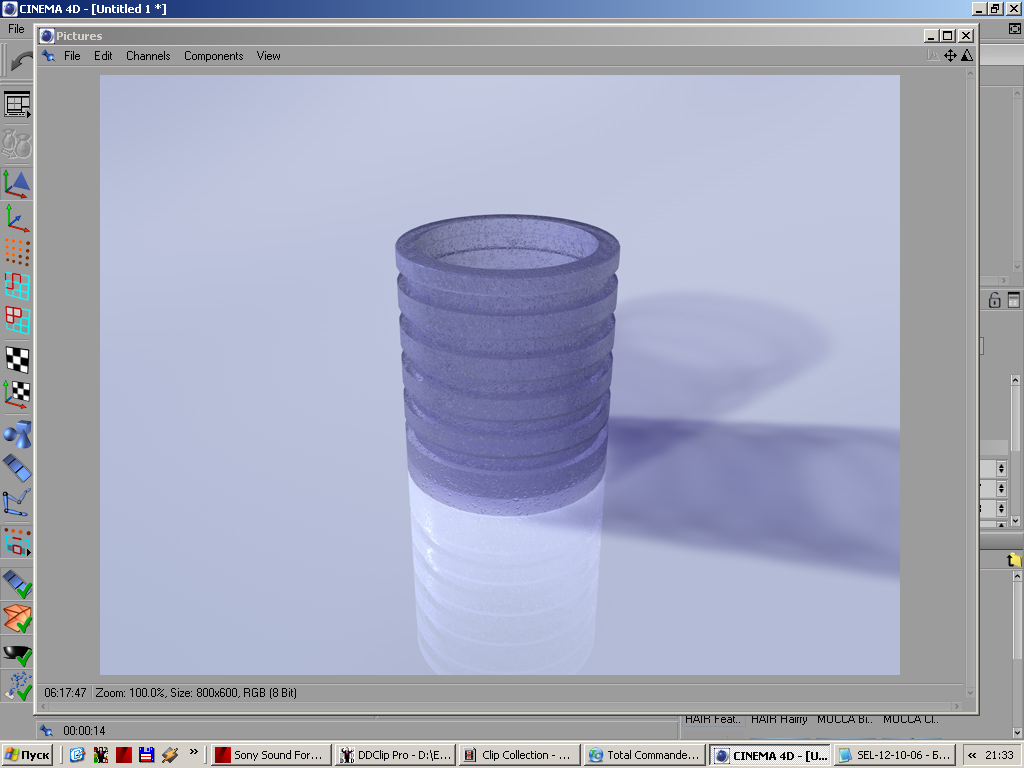Image resolution: width=1024 pixels, height=768 pixels.
Task: Select the points mode tool
Action: (17, 251)
